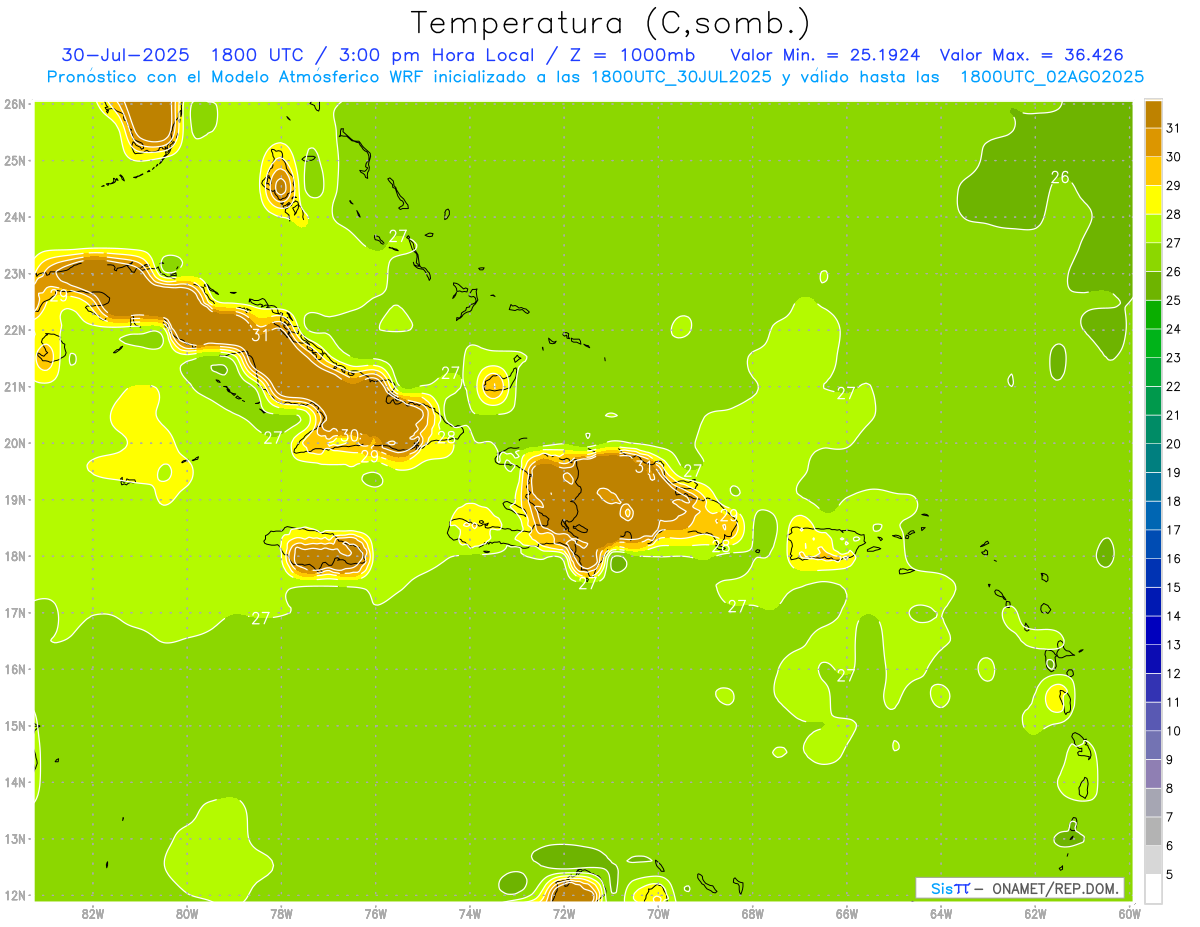Click the '20N' latitude axis label
The image size is (1200, 927).
pyautogui.click(x=15, y=443)
